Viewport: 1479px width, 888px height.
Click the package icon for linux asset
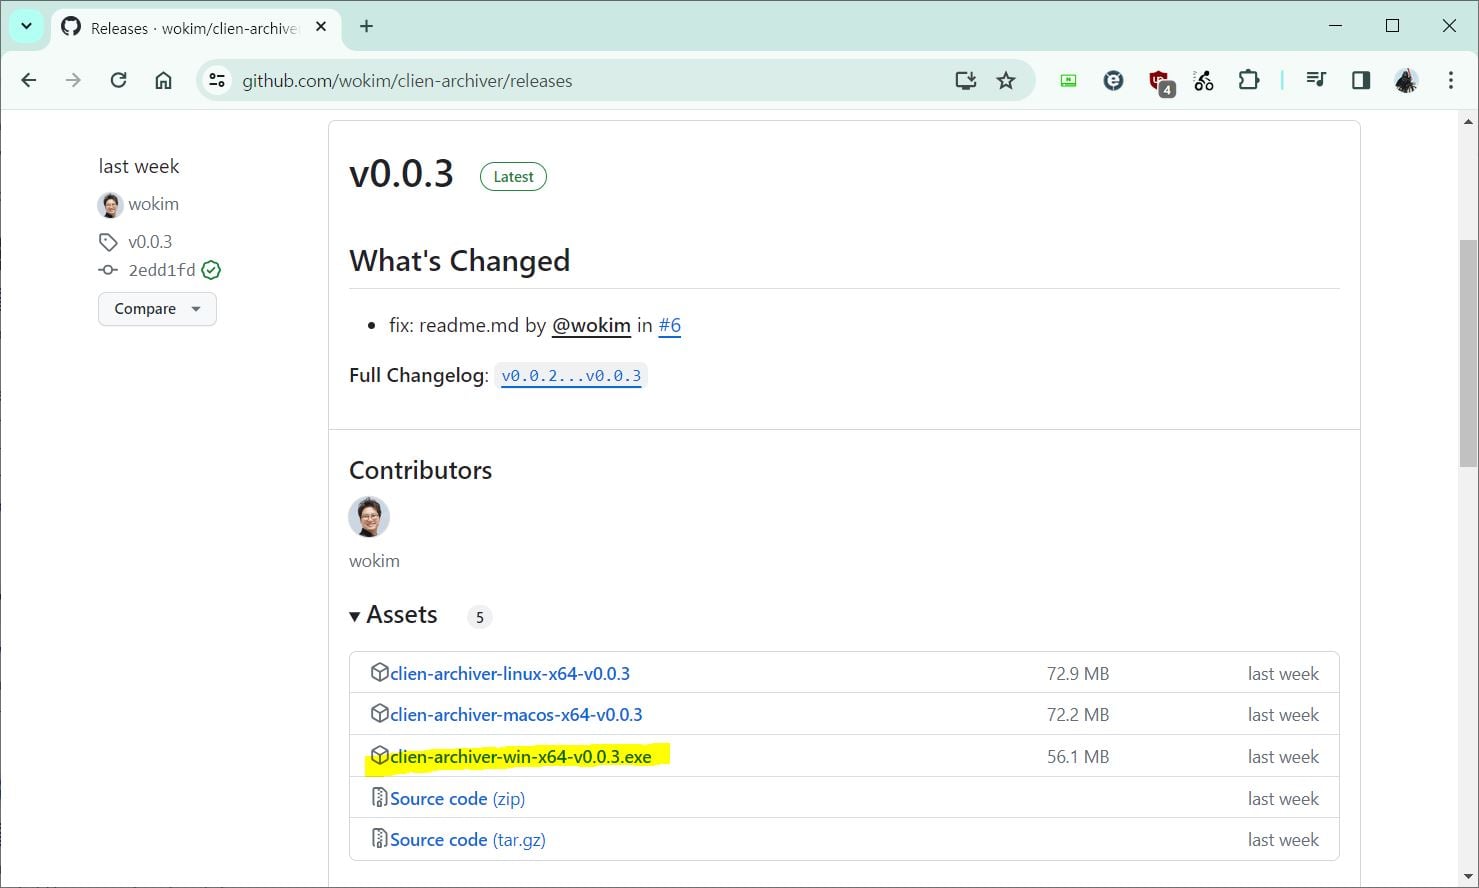click(x=379, y=672)
